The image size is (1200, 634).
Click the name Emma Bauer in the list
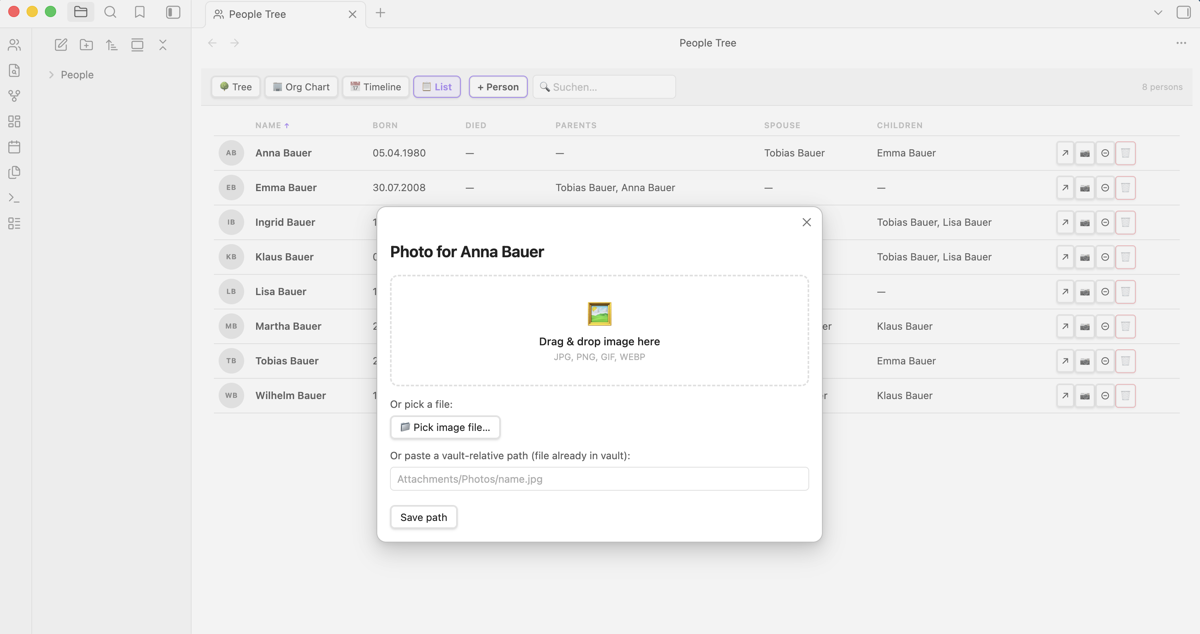click(286, 188)
